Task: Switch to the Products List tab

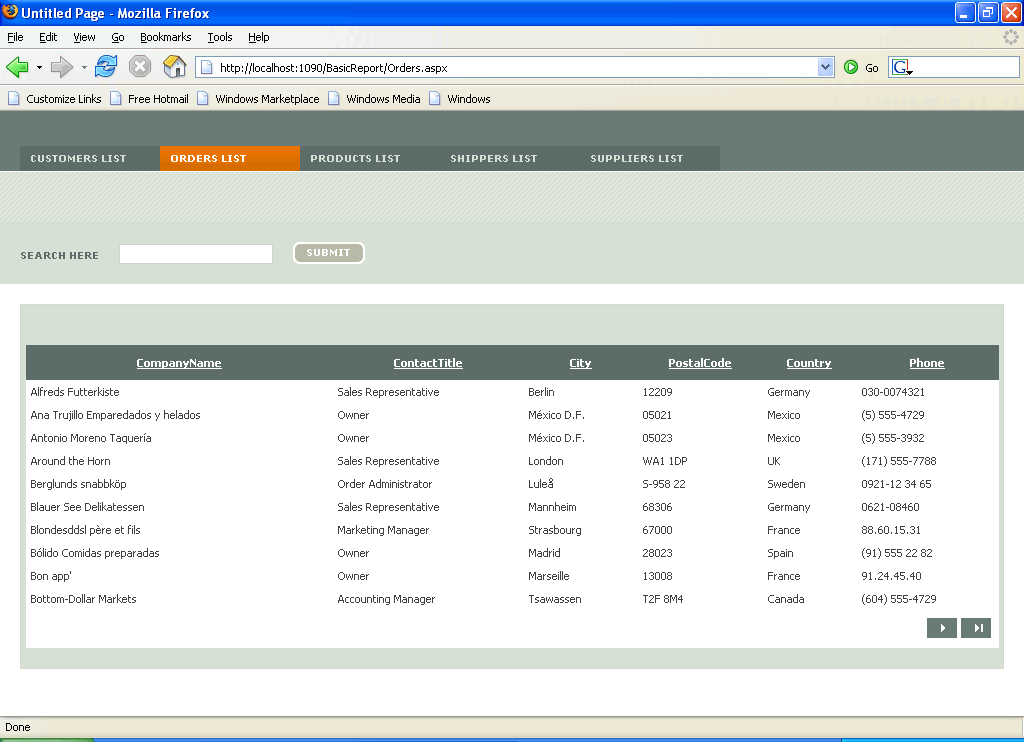Action: pyautogui.click(x=355, y=158)
